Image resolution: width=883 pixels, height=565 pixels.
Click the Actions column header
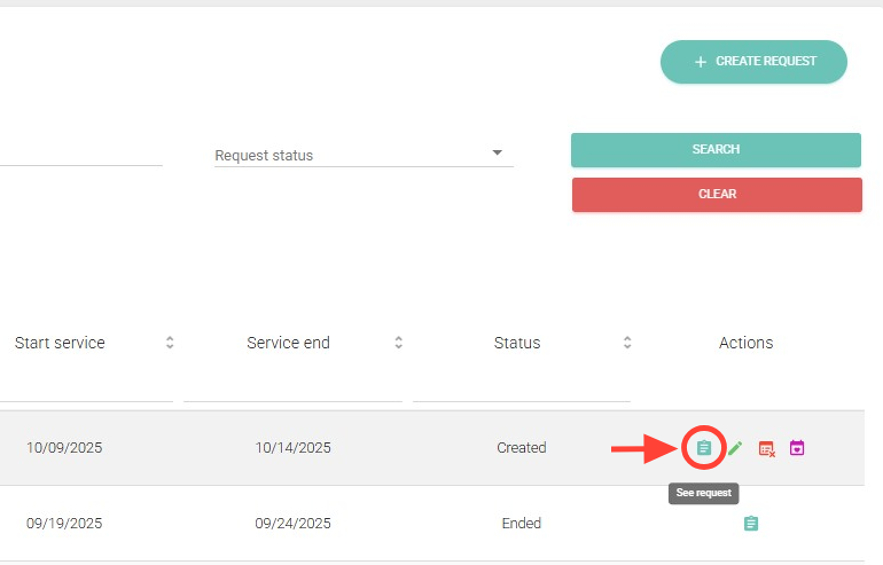(x=745, y=343)
